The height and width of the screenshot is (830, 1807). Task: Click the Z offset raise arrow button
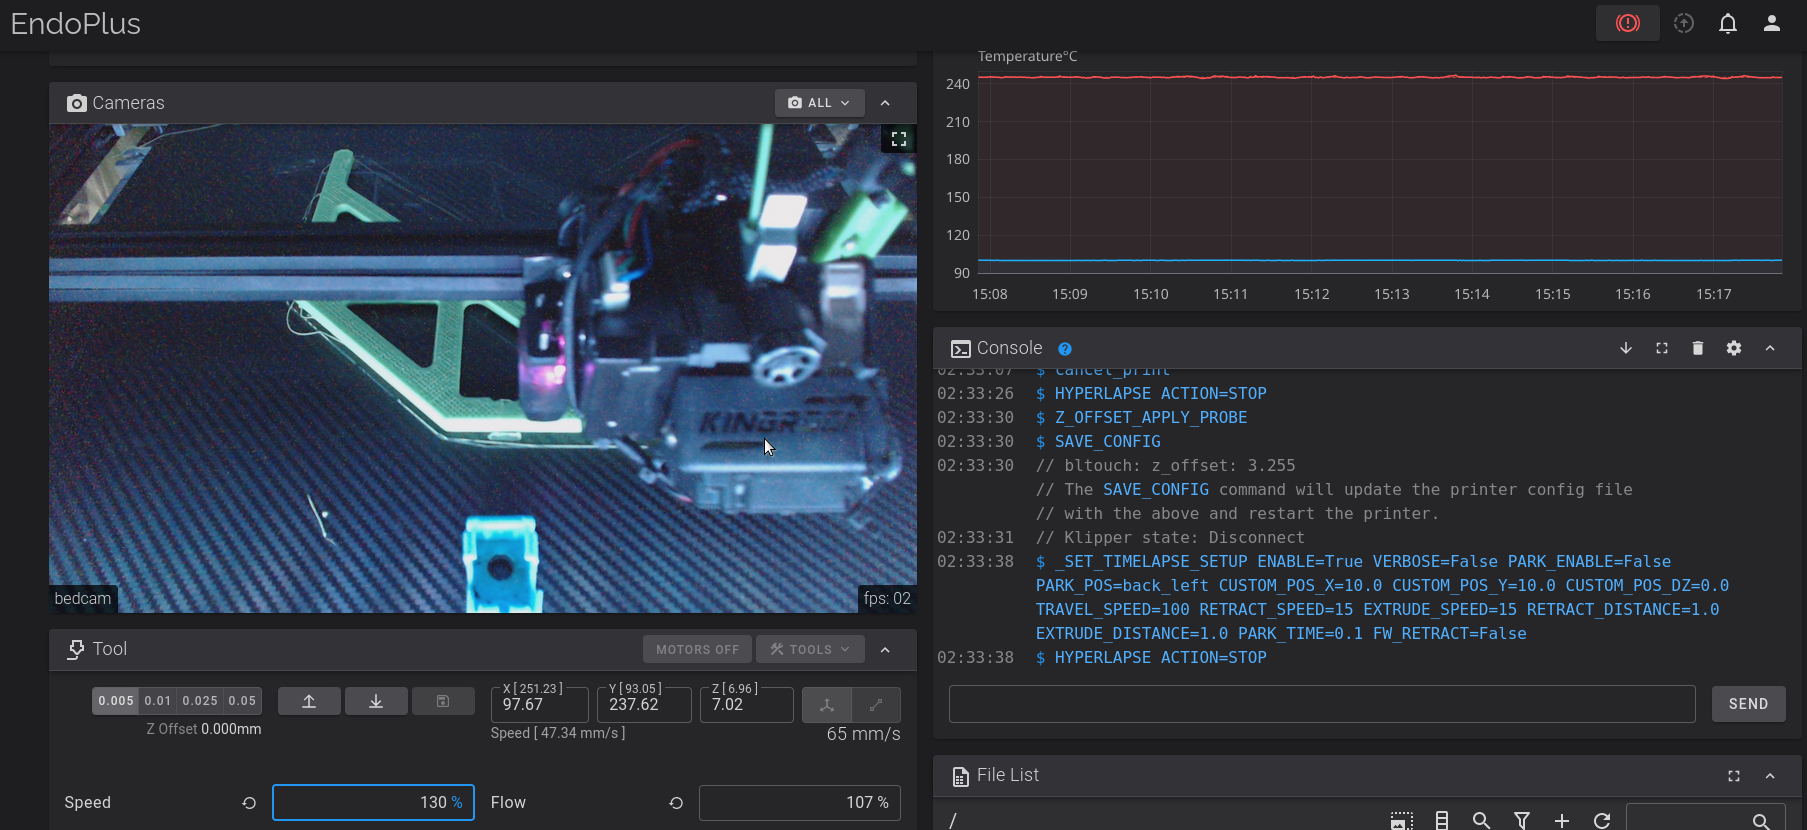[309, 702]
